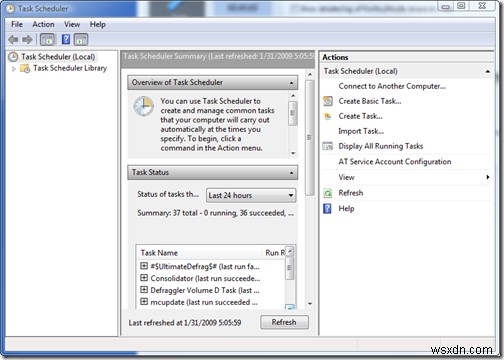
Task: Click Import Task... action
Action: coord(361,131)
